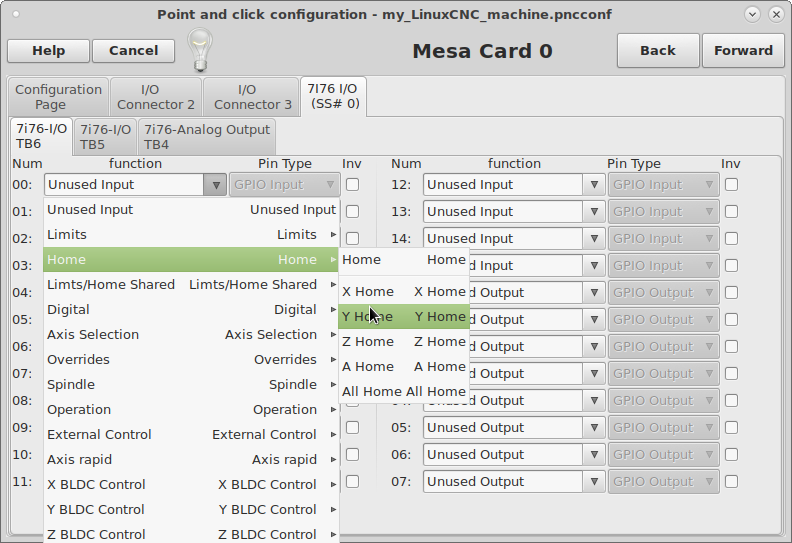
Task: Expand the External Control menu entry
Action: tap(191, 434)
